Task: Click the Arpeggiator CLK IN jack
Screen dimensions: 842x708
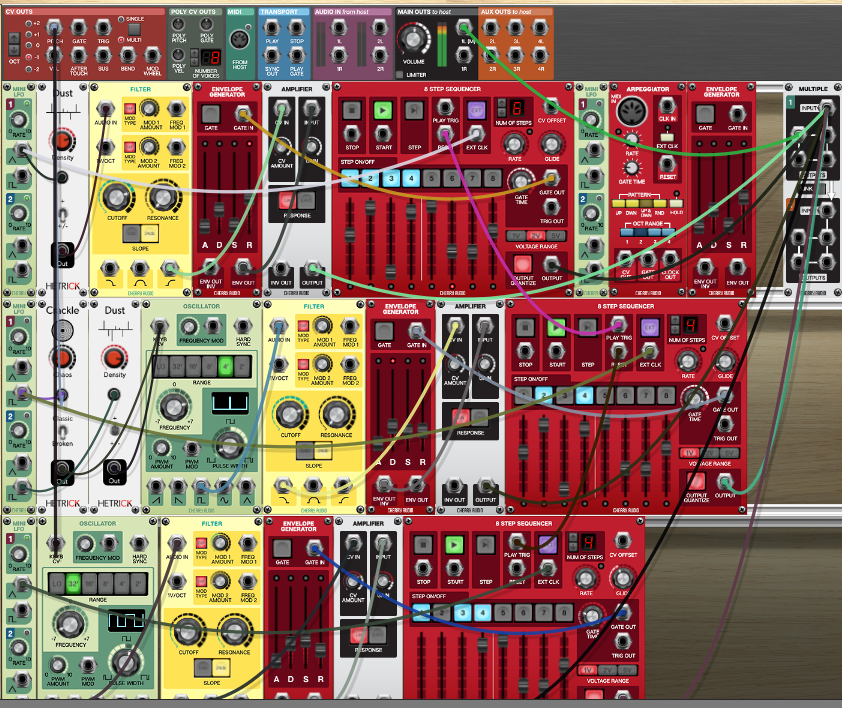Action: [666, 105]
